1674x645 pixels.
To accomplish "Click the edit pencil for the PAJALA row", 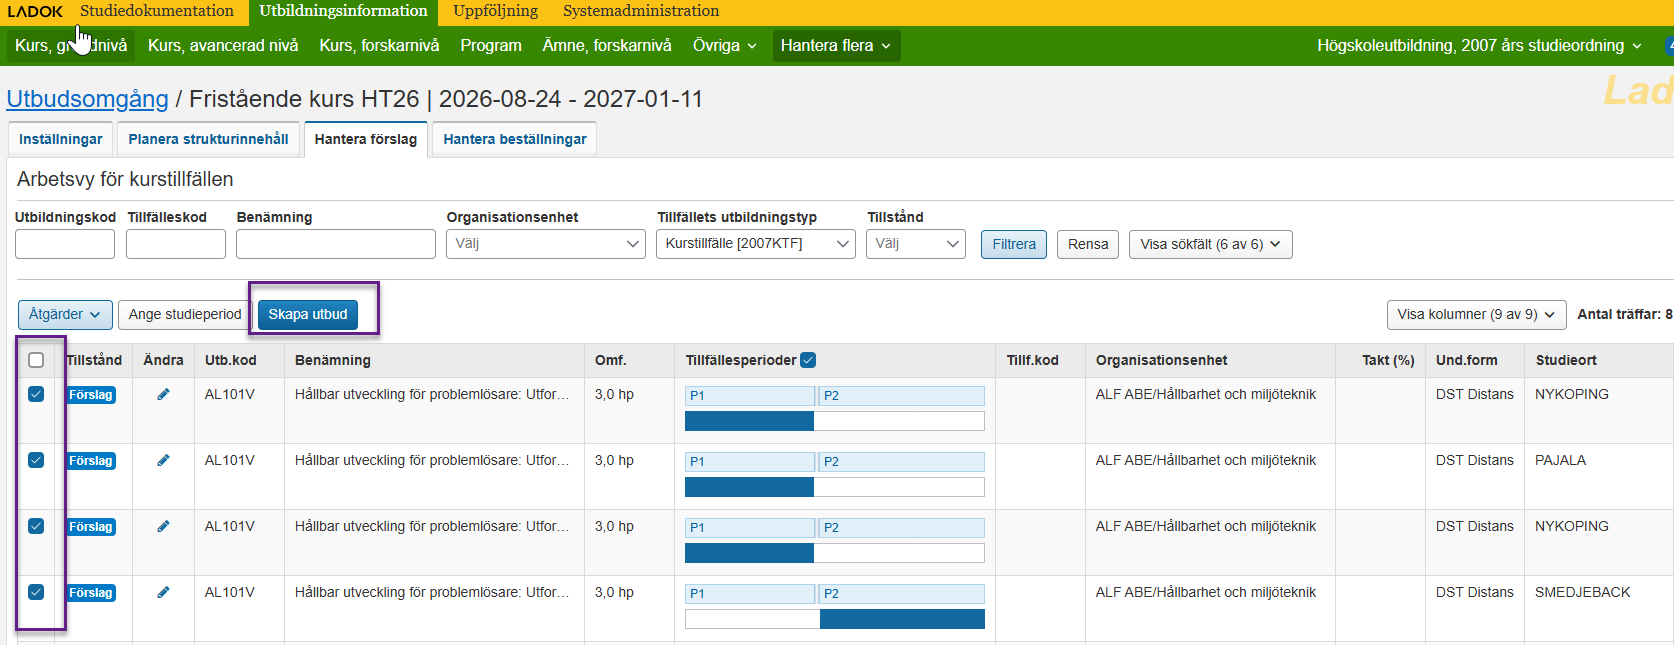I will click(163, 460).
